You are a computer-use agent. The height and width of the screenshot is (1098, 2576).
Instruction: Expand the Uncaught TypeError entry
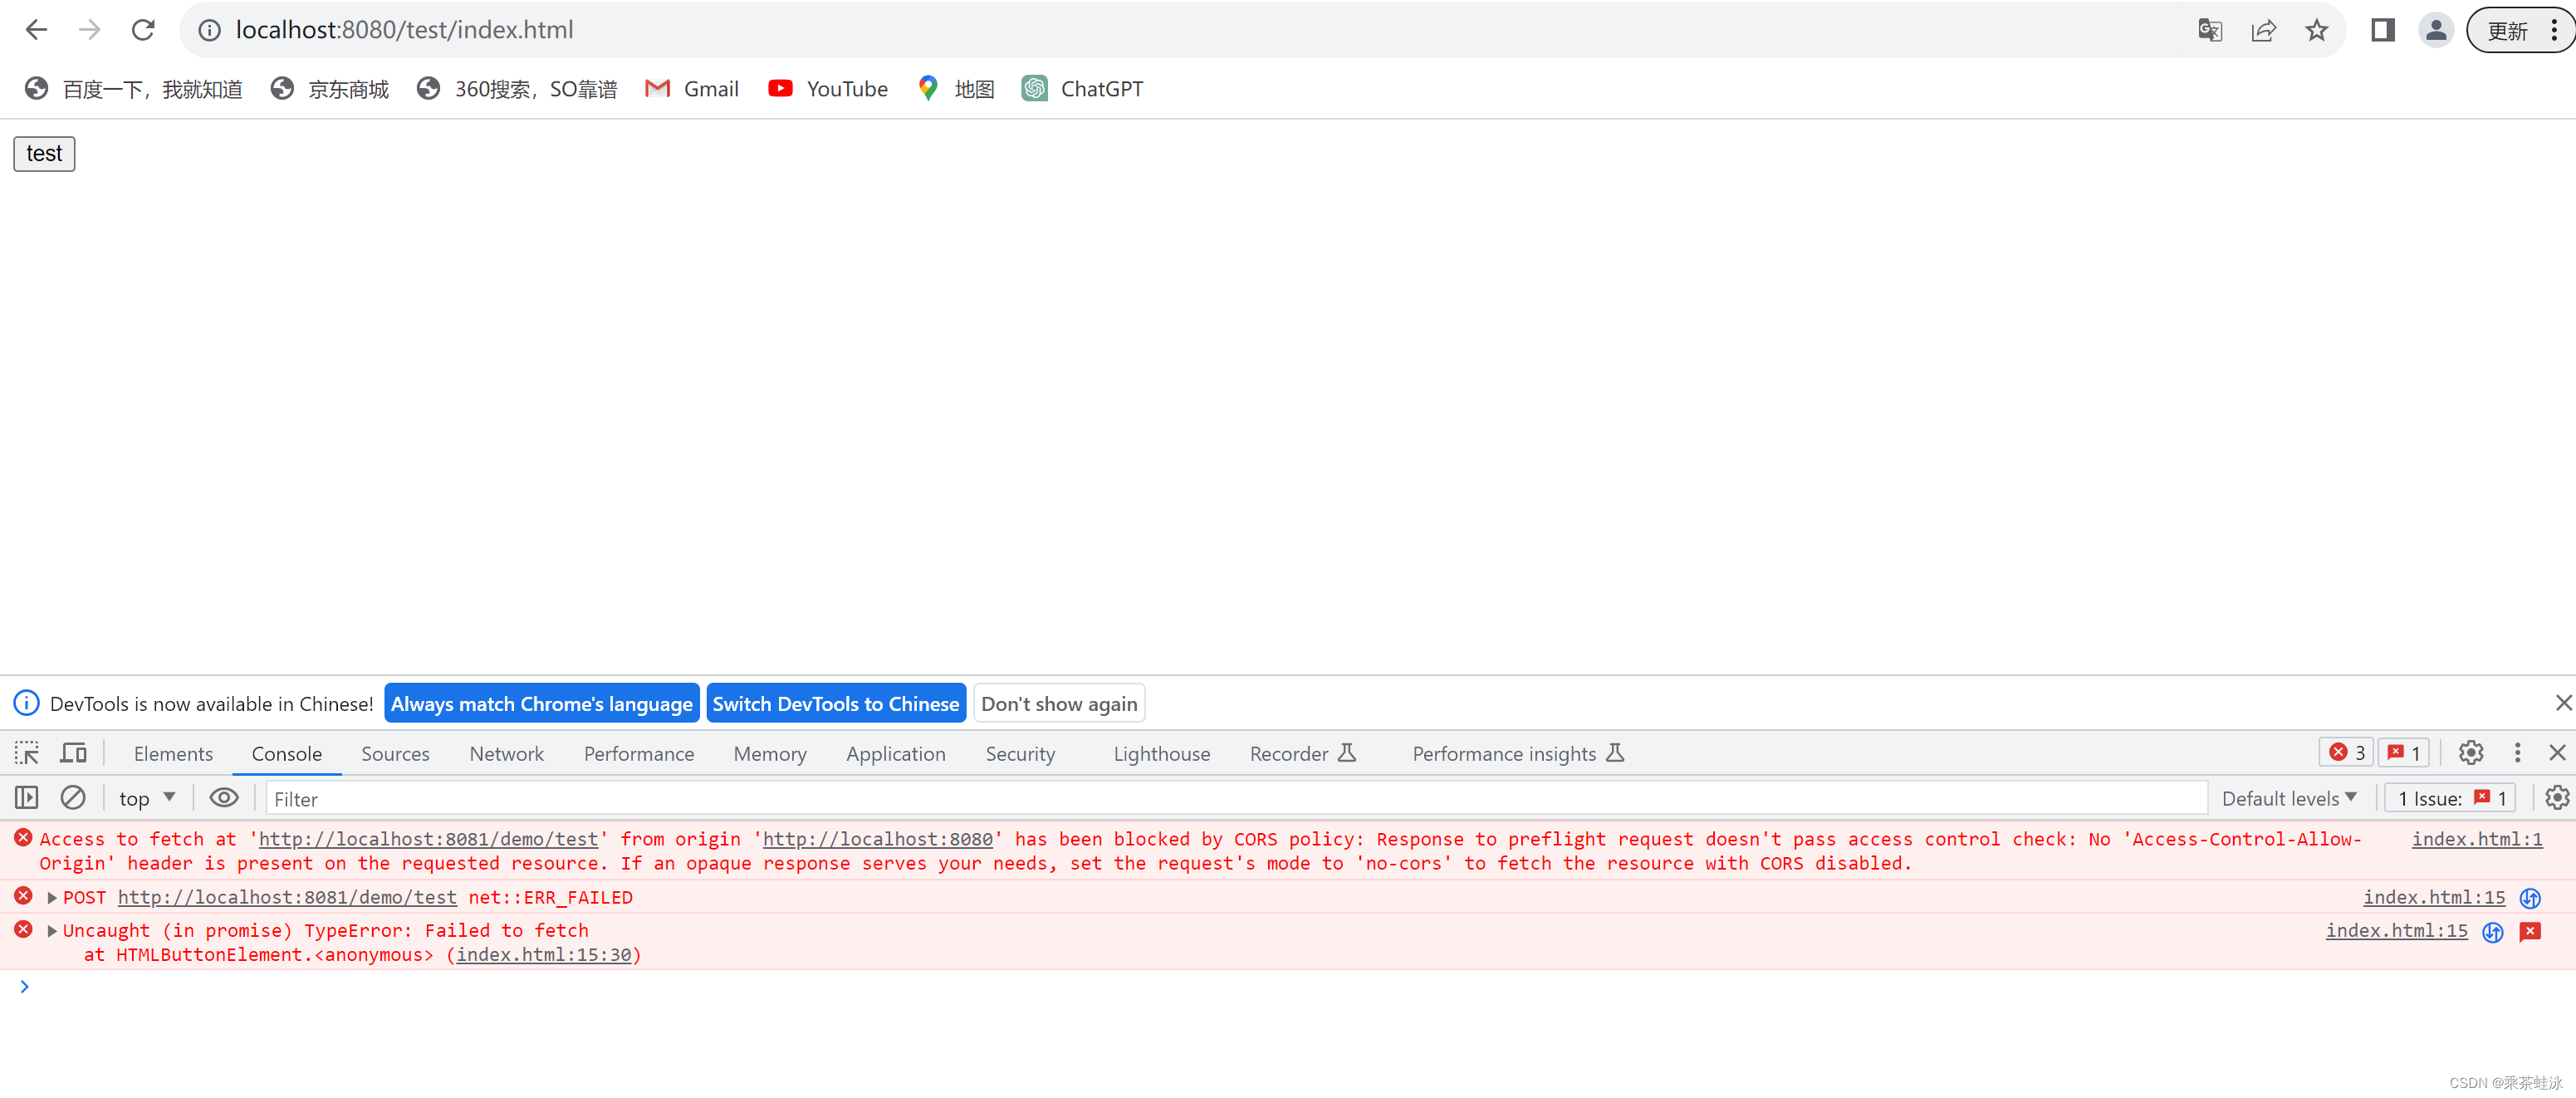52,931
